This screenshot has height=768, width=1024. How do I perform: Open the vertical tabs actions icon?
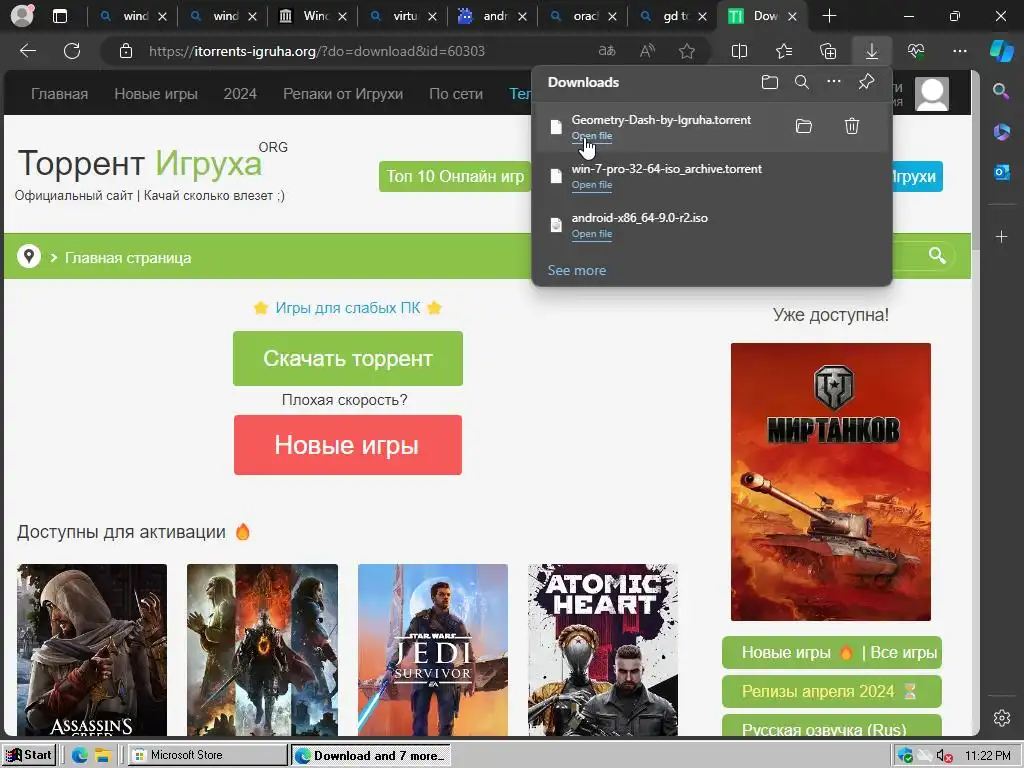[x=59, y=16]
